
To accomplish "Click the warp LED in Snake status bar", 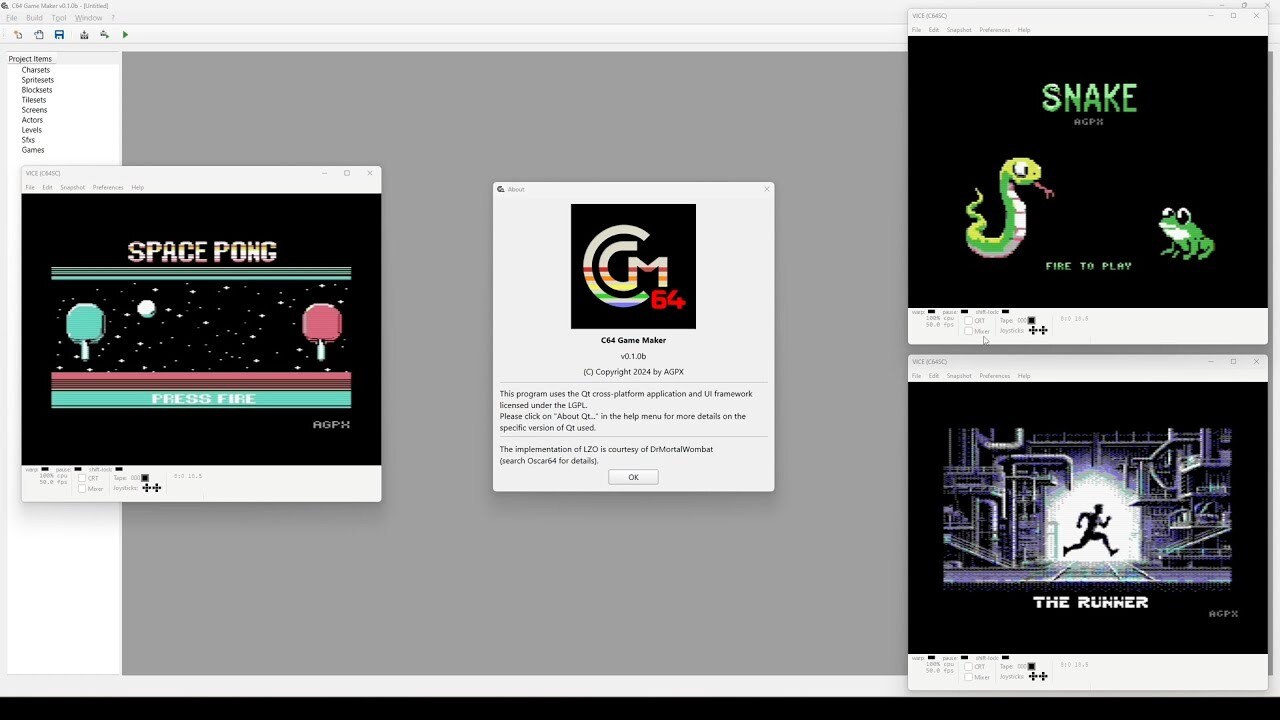I will [932, 311].
